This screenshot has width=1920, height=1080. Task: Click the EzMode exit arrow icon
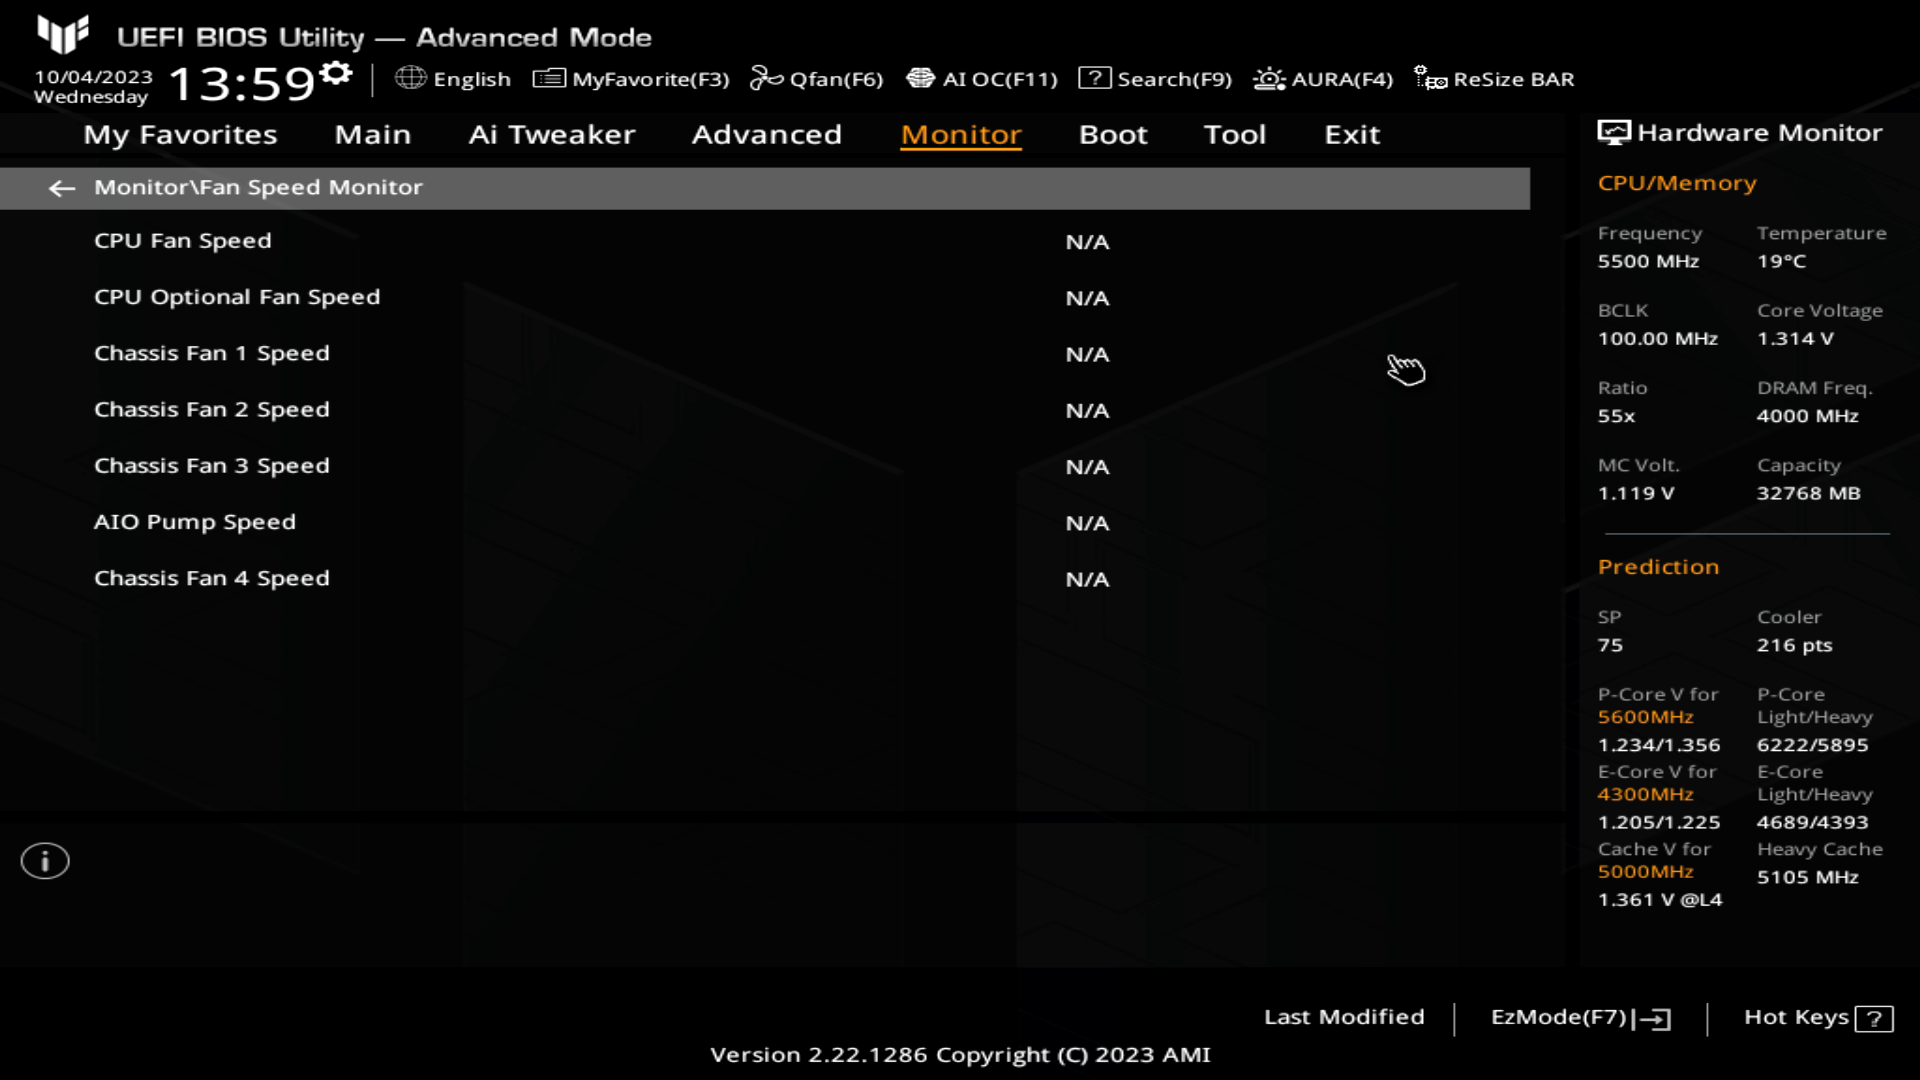1652,1018
